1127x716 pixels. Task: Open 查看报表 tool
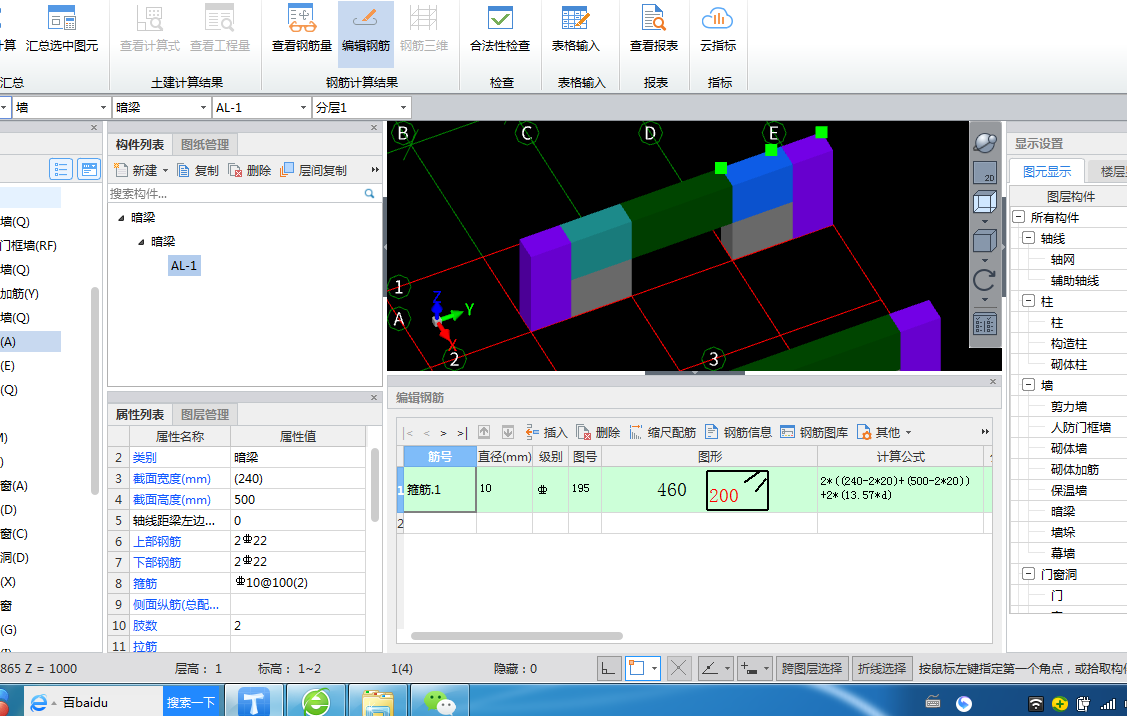tap(653, 29)
